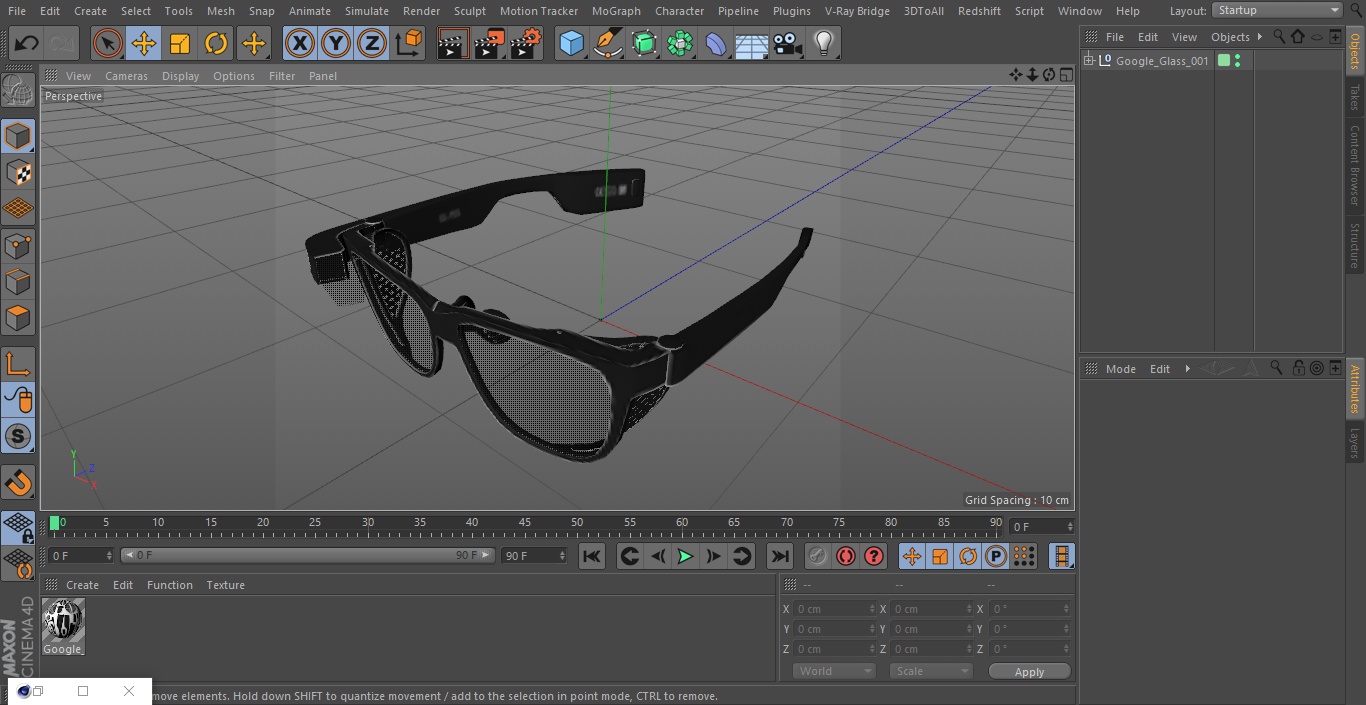Viewport: 1366px width, 705px height.
Task: Open the Layout Startup dropdown
Action: [1277, 10]
